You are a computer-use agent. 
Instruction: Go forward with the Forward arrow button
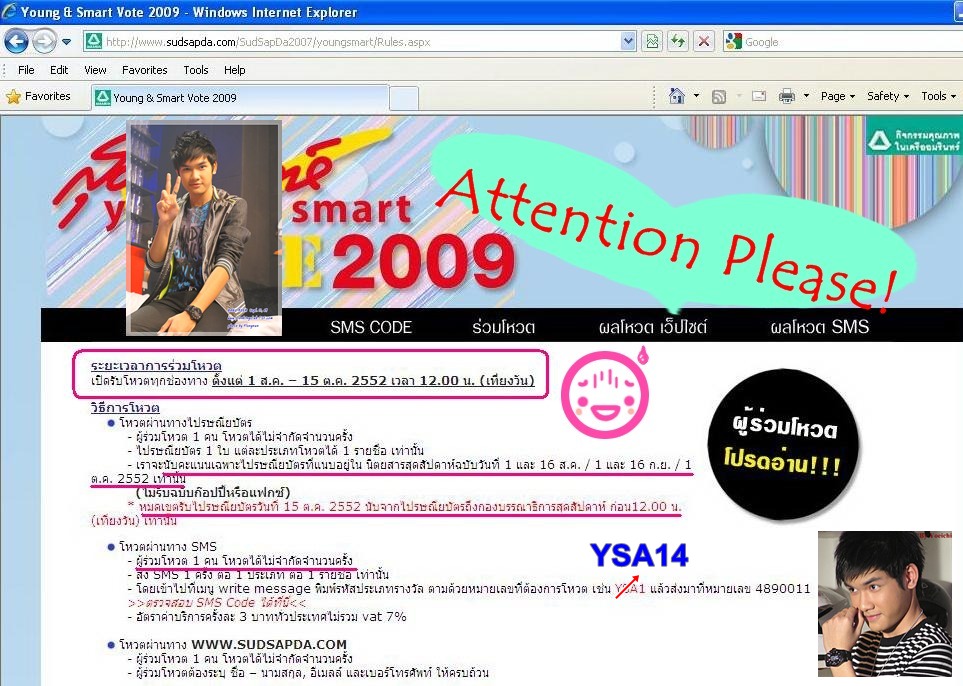pos(44,42)
